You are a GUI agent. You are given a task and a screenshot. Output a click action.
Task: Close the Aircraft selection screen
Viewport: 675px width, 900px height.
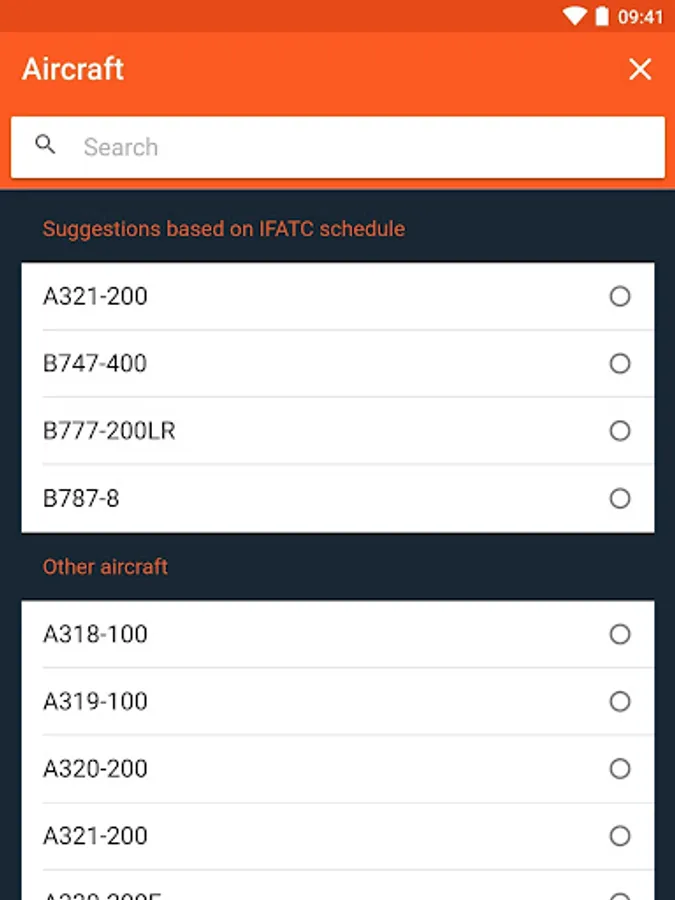639,69
